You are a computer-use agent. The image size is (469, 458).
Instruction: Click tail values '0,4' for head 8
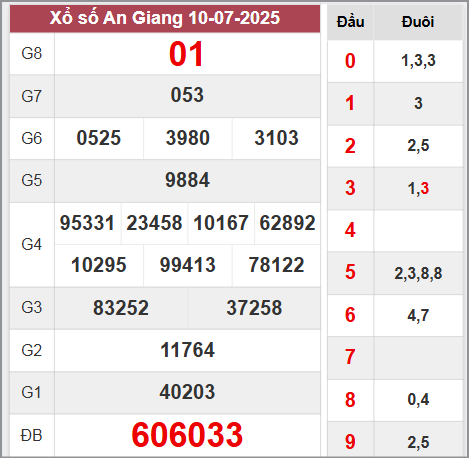coord(418,399)
